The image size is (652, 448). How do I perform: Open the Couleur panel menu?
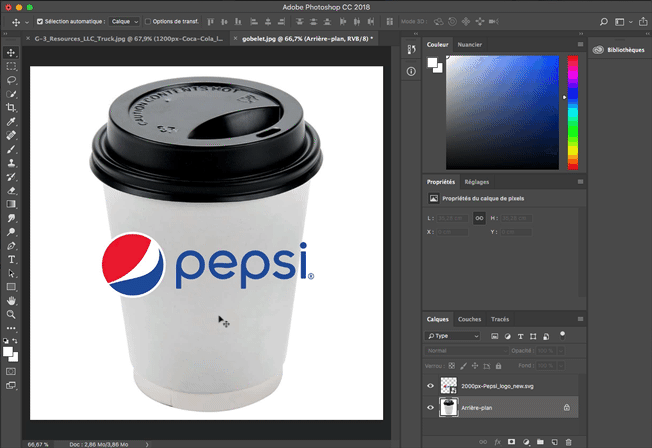tap(580, 44)
